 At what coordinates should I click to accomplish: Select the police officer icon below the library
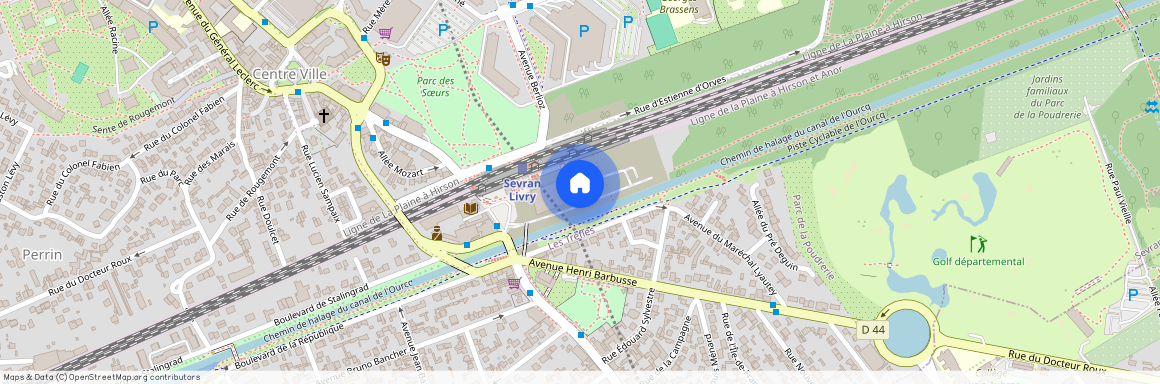click(x=436, y=233)
